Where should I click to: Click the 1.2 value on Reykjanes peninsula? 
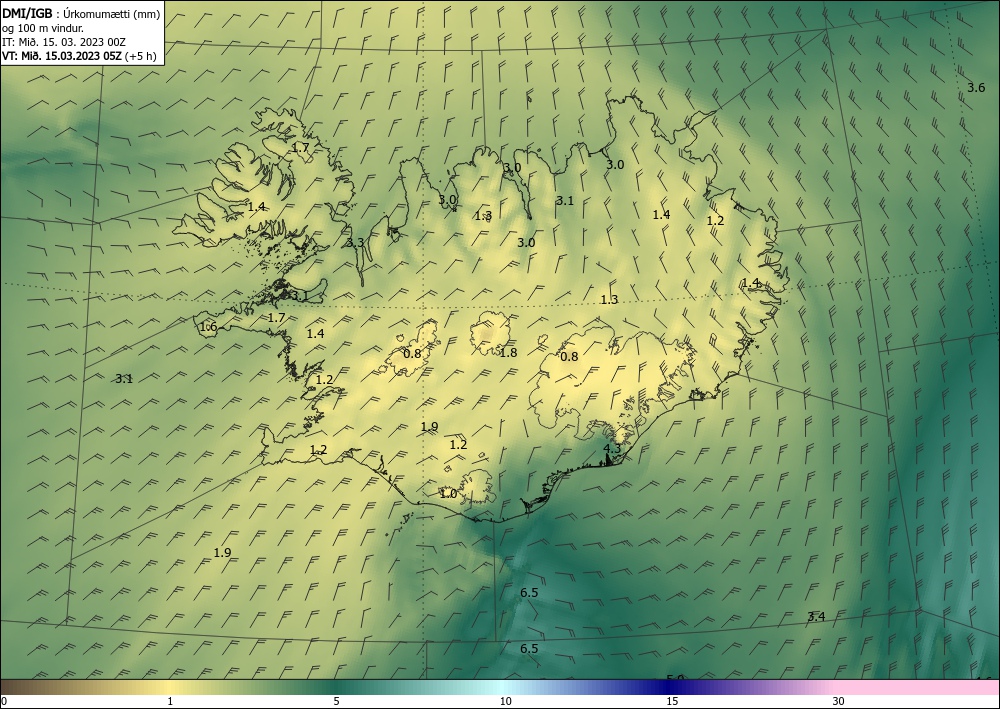pyautogui.click(x=318, y=450)
